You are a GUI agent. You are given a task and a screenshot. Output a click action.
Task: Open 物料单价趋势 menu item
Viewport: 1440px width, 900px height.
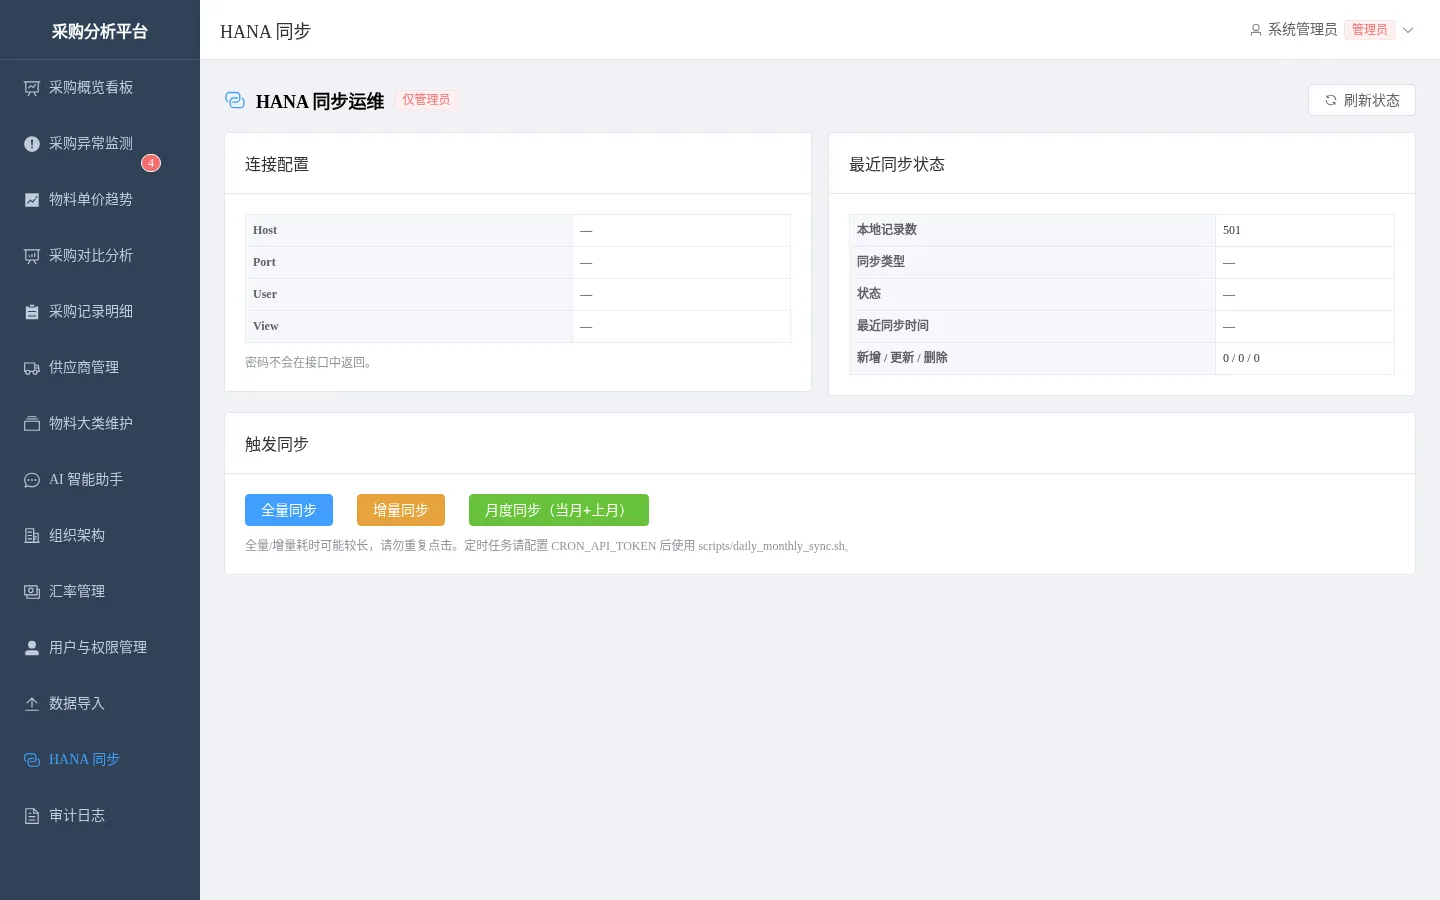(x=100, y=200)
